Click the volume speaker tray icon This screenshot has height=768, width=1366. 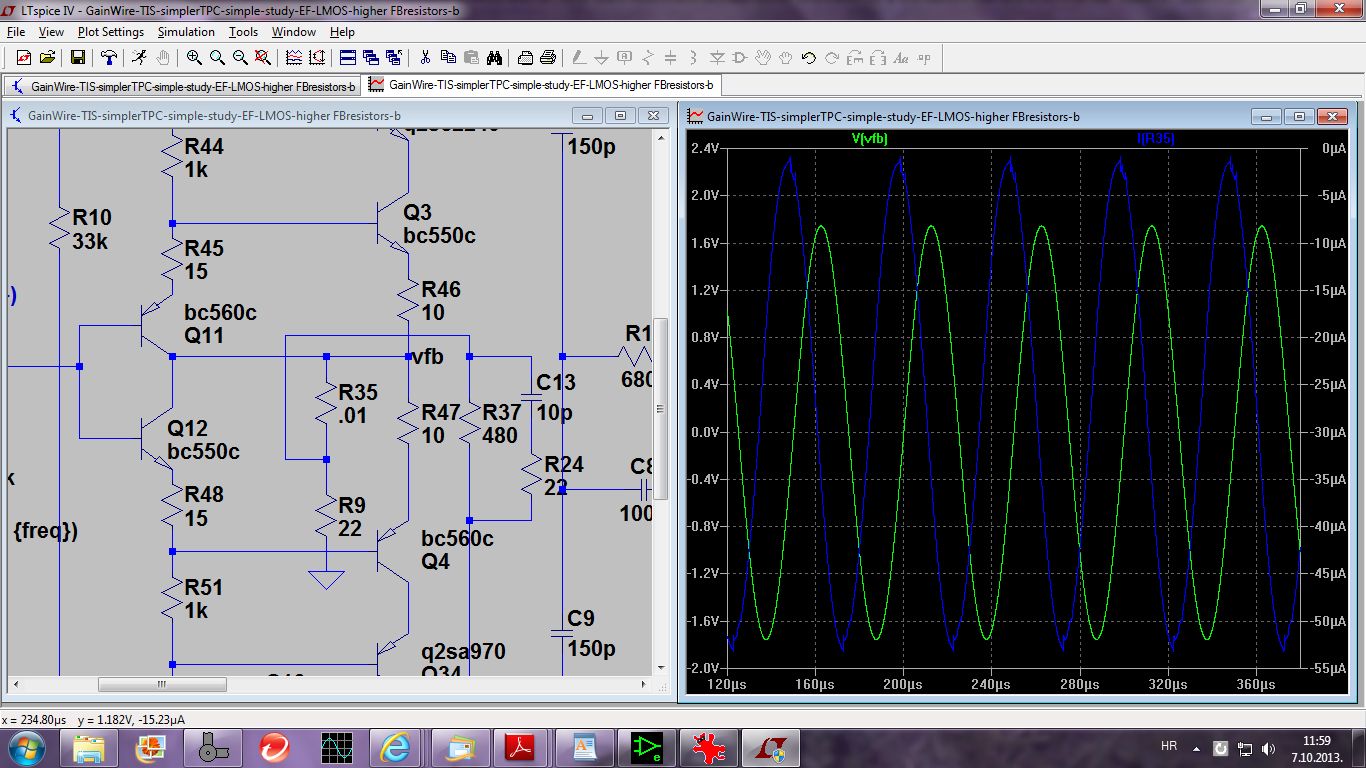1269,748
